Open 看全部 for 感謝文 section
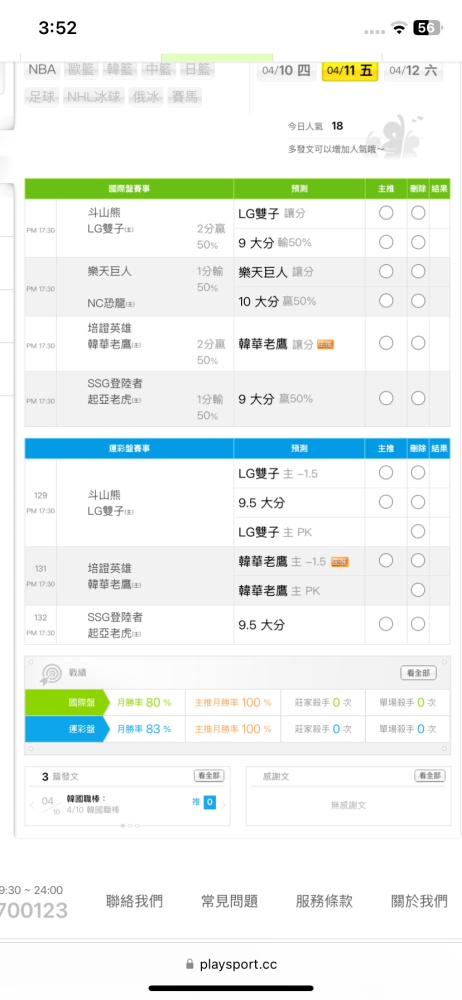 click(429, 776)
